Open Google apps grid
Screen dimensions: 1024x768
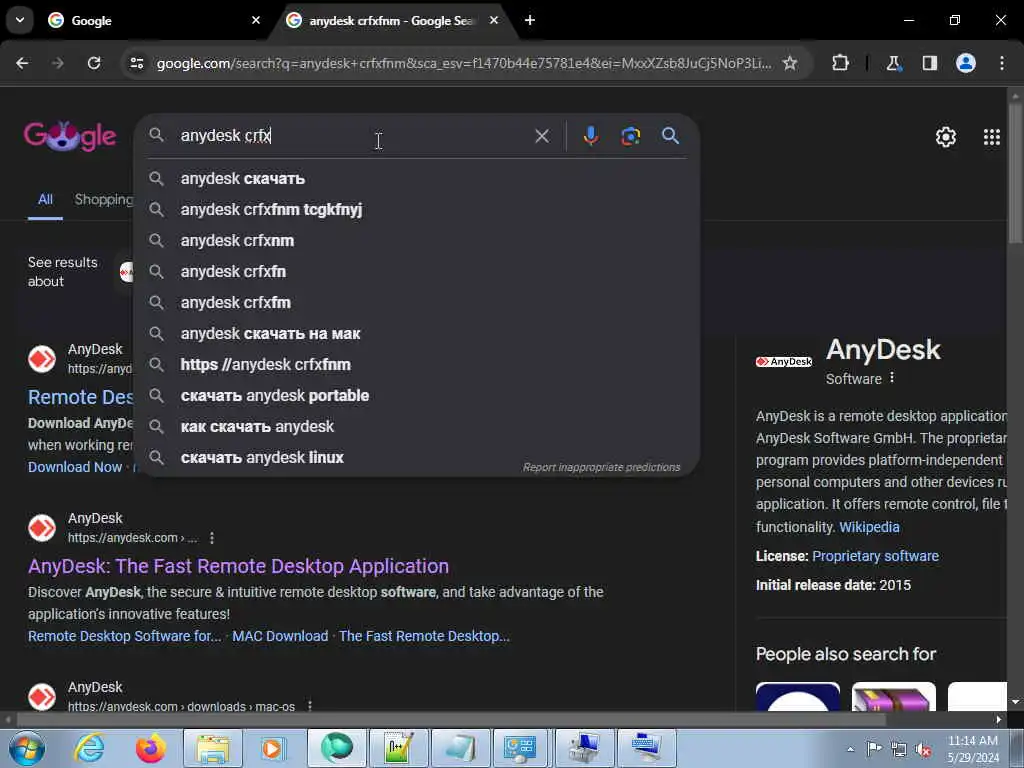click(x=991, y=137)
